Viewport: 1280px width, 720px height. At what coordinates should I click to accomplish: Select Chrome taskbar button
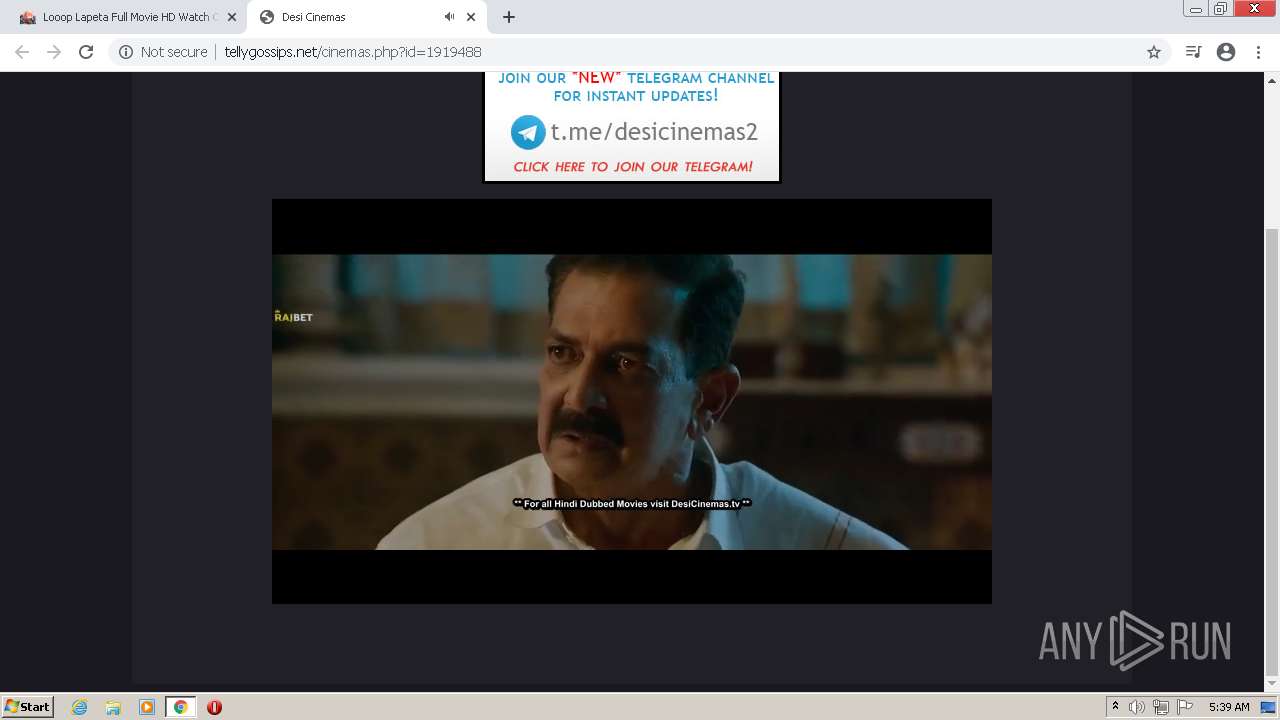pos(180,707)
